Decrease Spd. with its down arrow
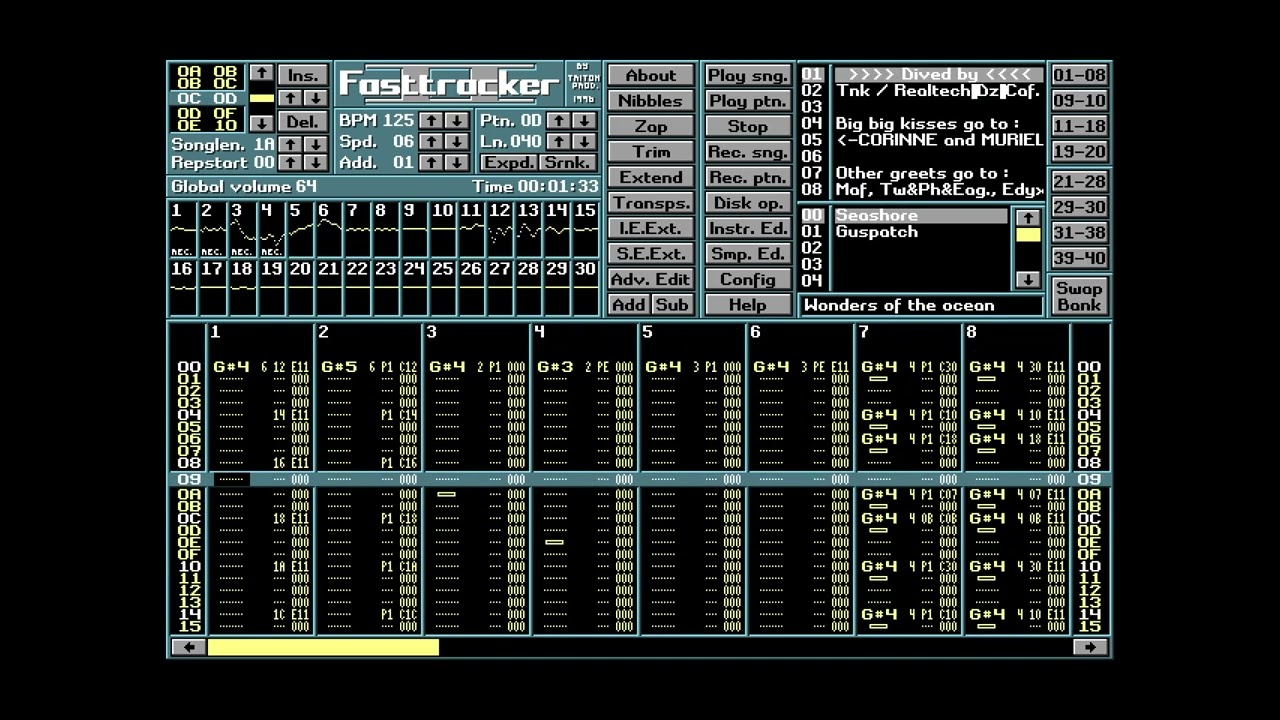The height and width of the screenshot is (720, 1280). click(x=456, y=142)
